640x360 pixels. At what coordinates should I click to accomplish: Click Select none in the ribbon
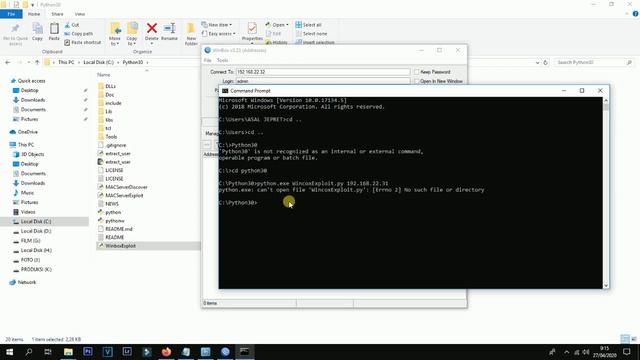click(311, 33)
